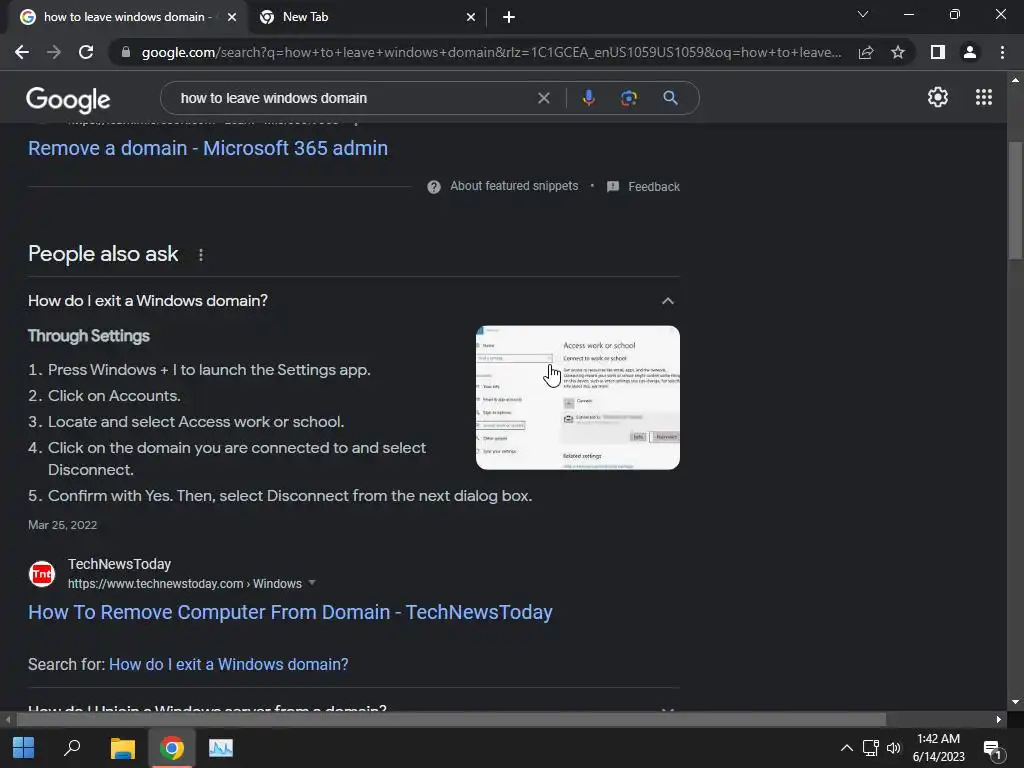
Task: Click the Feedback flag icon
Action: pos(613,187)
